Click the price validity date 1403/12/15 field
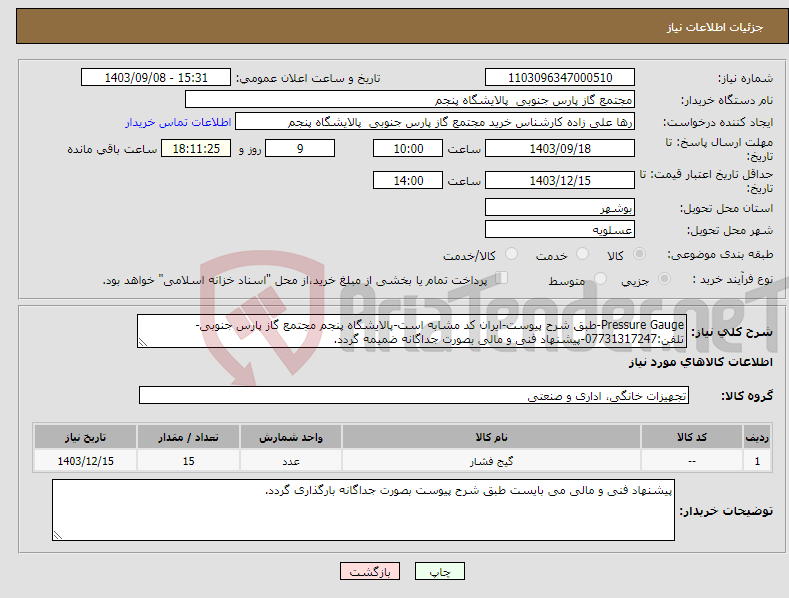The image size is (789, 598). point(560,180)
